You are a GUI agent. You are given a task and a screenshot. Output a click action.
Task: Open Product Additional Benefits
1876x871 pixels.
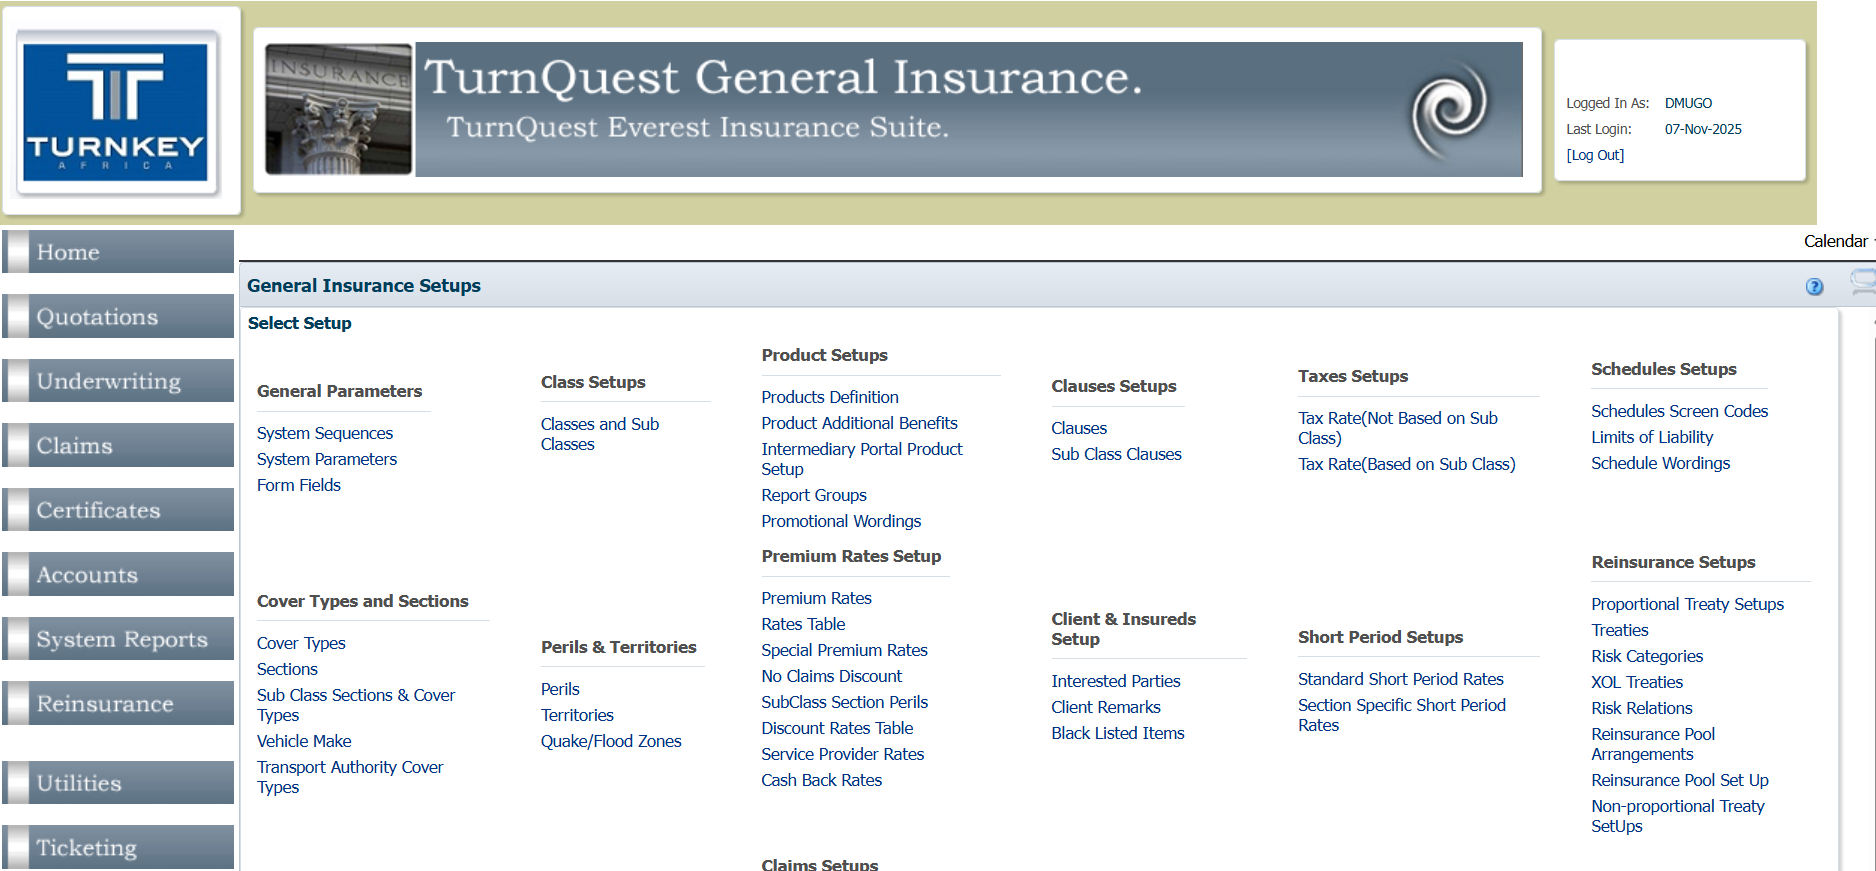coord(859,423)
